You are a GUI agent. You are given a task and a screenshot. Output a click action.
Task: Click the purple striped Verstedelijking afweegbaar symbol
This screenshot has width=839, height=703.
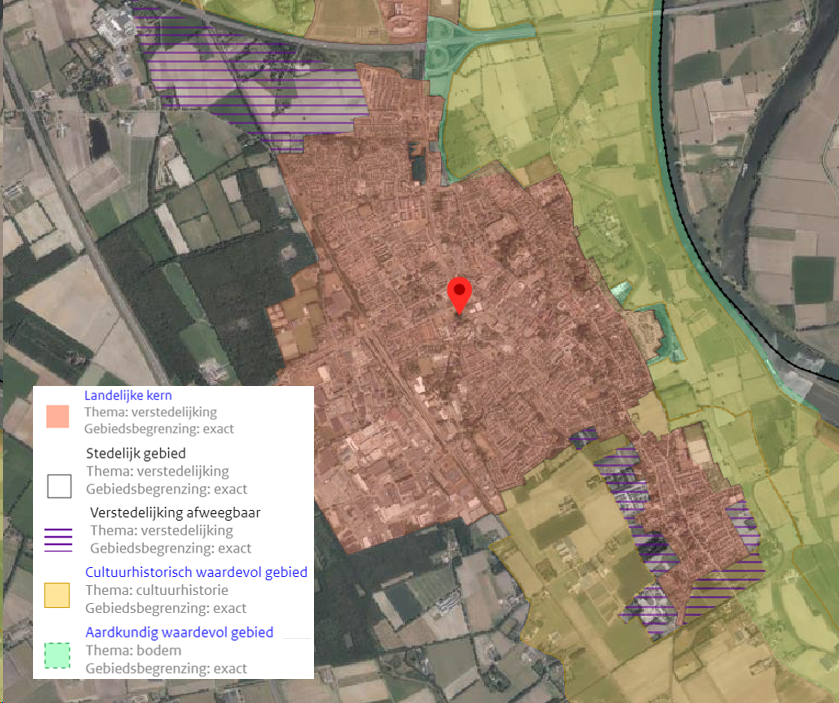click(58, 540)
